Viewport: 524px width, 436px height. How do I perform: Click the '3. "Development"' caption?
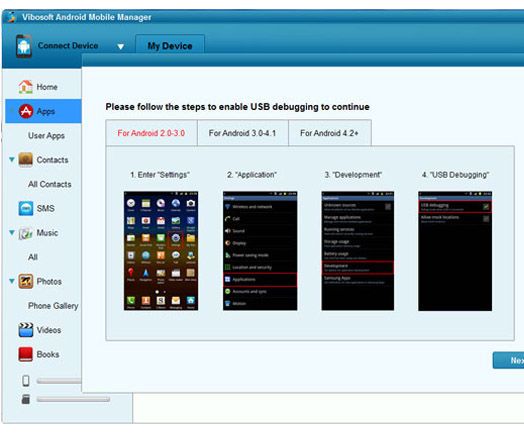[353, 175]
